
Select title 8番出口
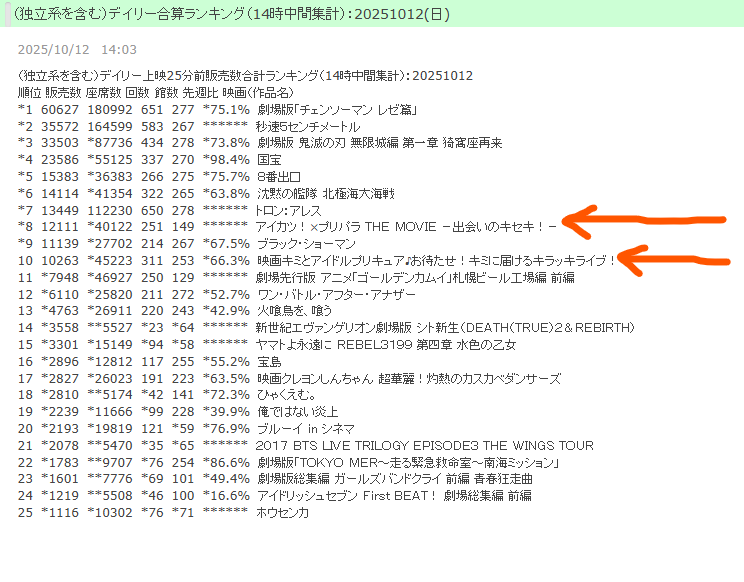[279, 177]
